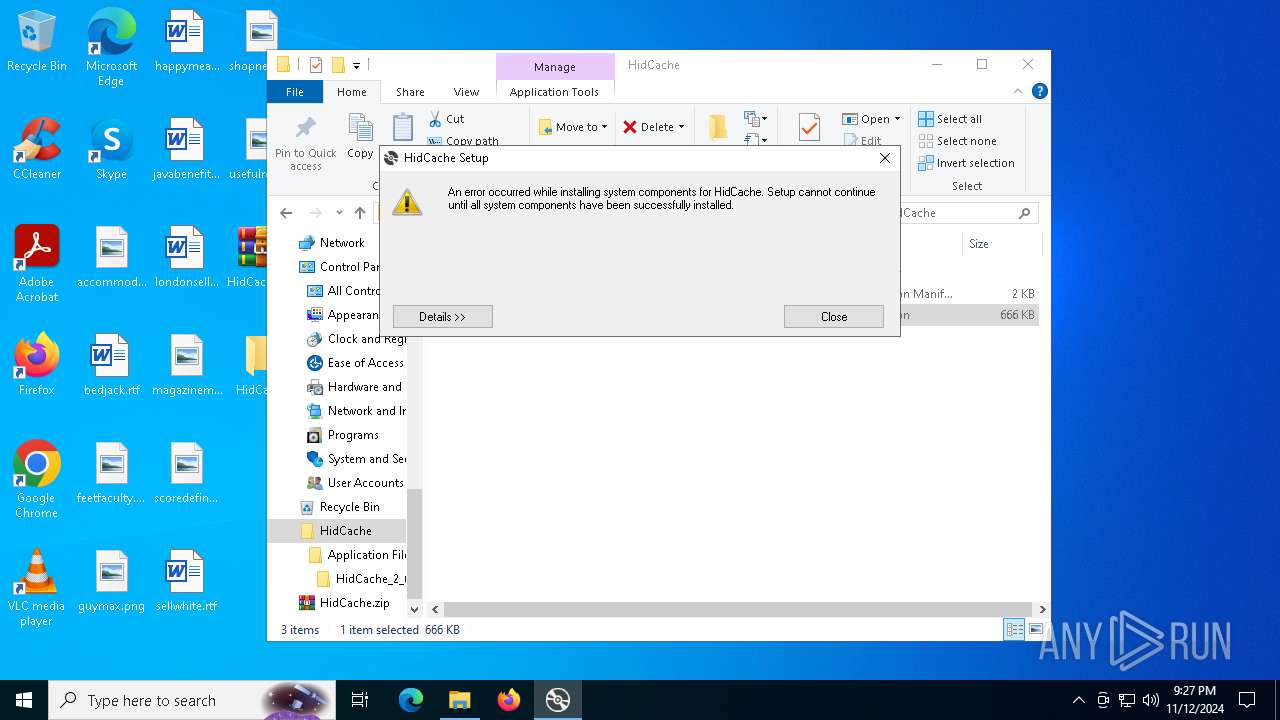The width and height of the screenshot is (1280, 720).
Task: Click Pin to Quick access in ribbon
Action: tap(306, 143)
